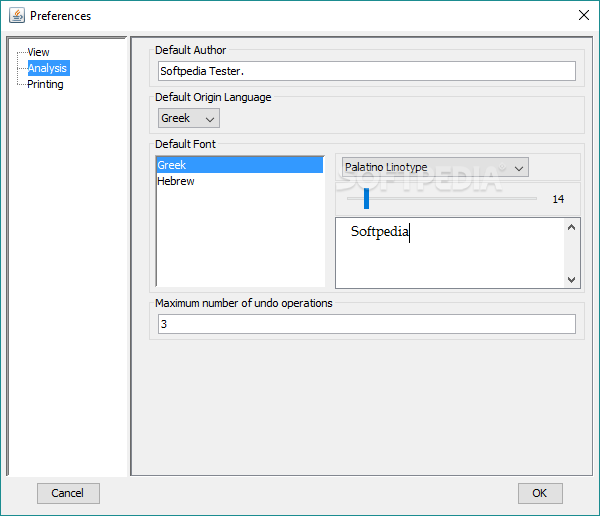Close the Preferences dialog
This screenshot has width=600, height=516.
pos(584,15)
